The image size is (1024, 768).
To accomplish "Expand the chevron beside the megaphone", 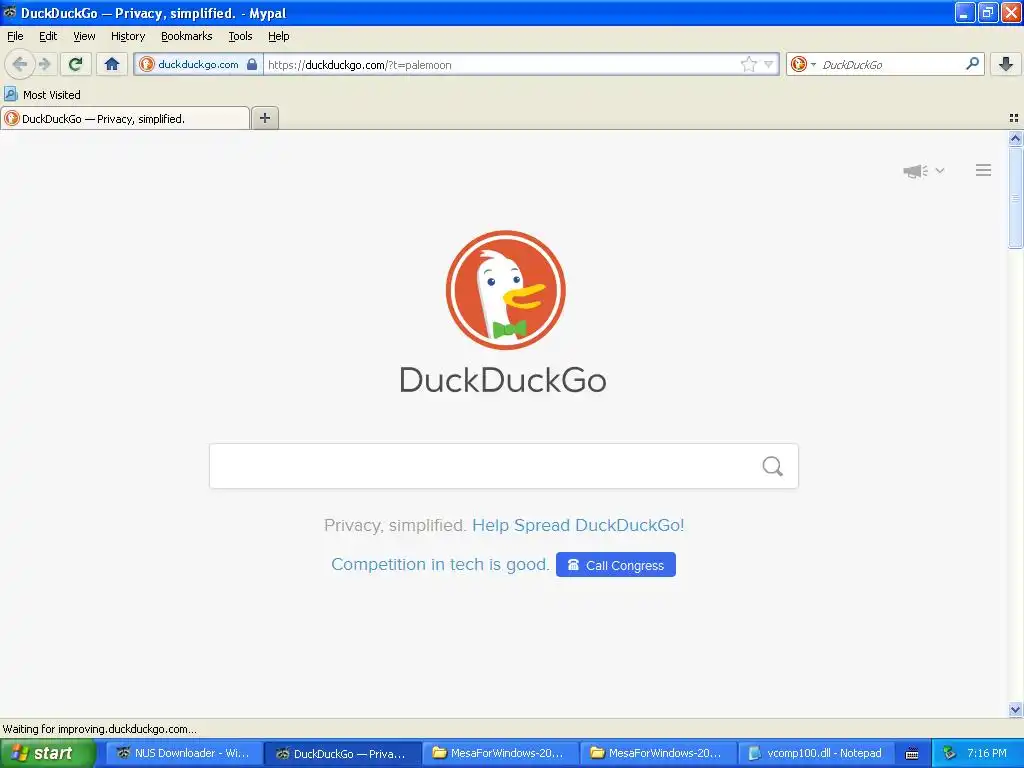I will tap(940, 170).
